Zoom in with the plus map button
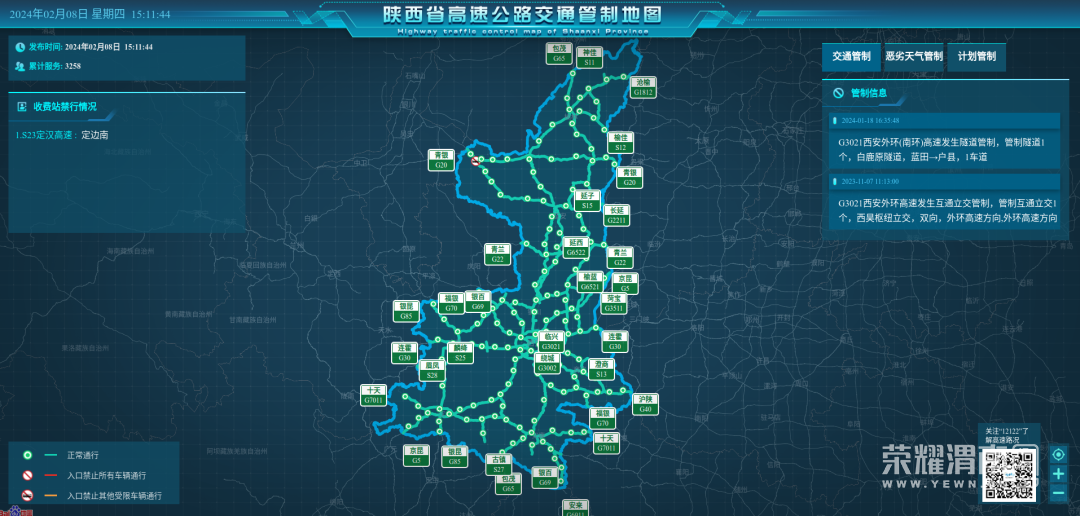The height and width of the screenshot is (516, 1080). [1059, 474]
